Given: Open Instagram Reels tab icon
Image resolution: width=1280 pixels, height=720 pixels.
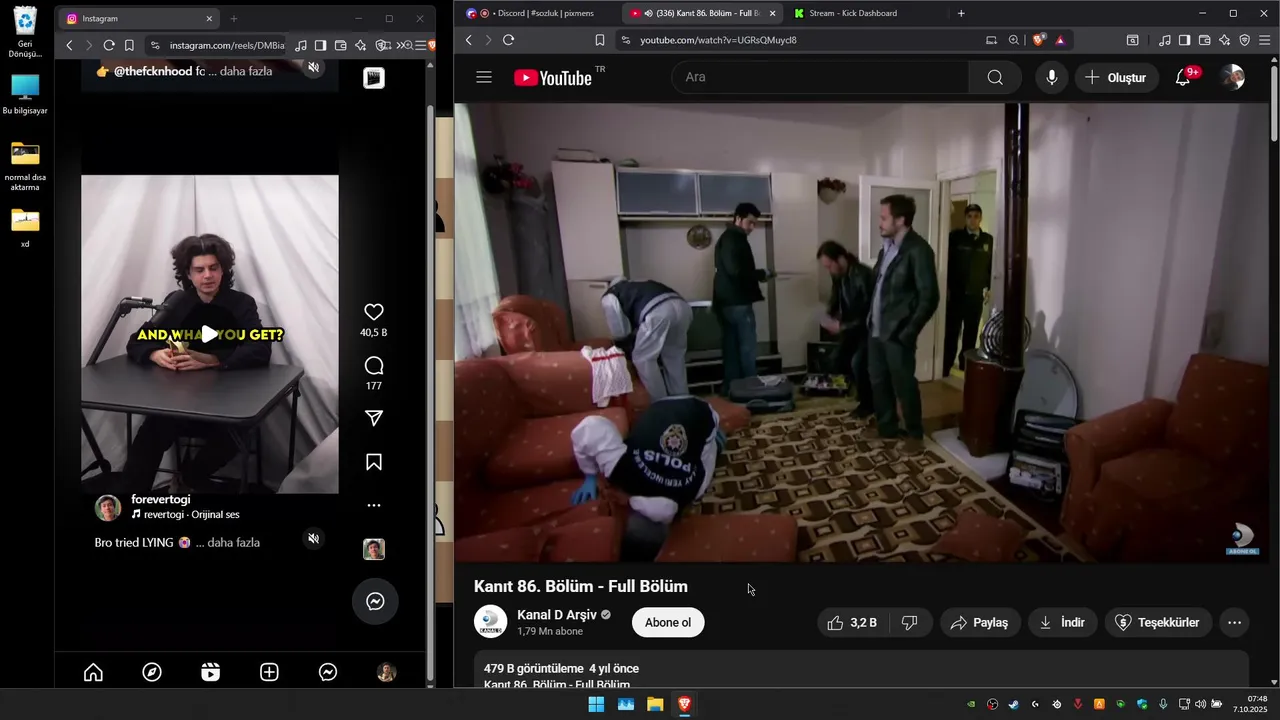Looking at the screenshot, I should [x=210, y=673].
